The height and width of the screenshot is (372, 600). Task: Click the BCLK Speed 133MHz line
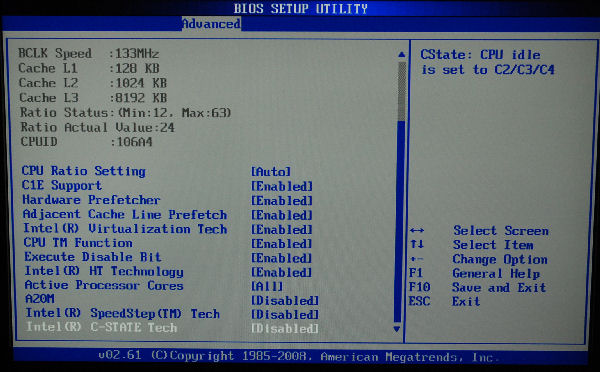coord(89,53)
